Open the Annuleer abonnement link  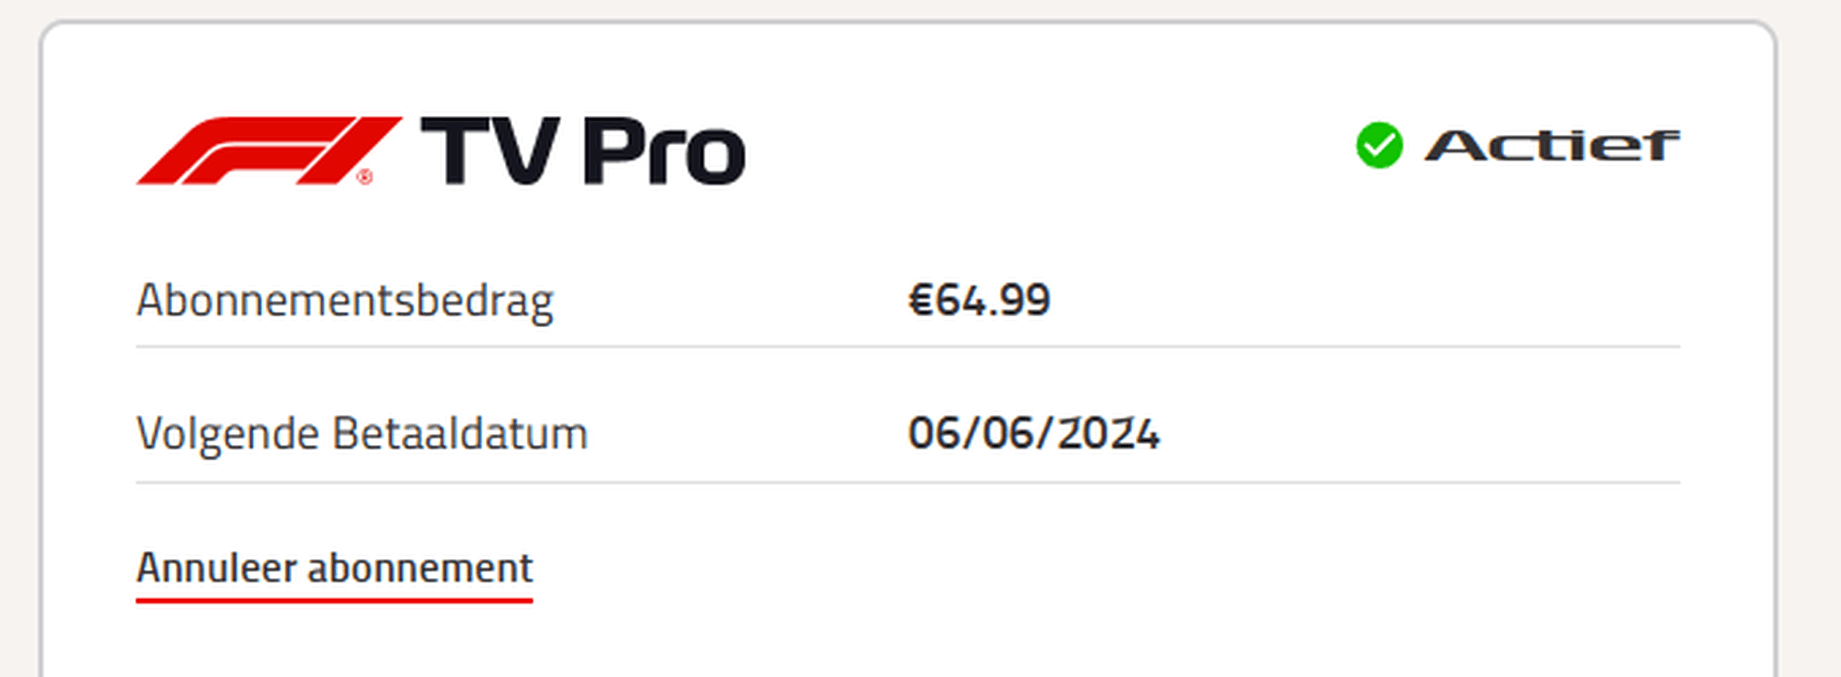coord(334,568)
